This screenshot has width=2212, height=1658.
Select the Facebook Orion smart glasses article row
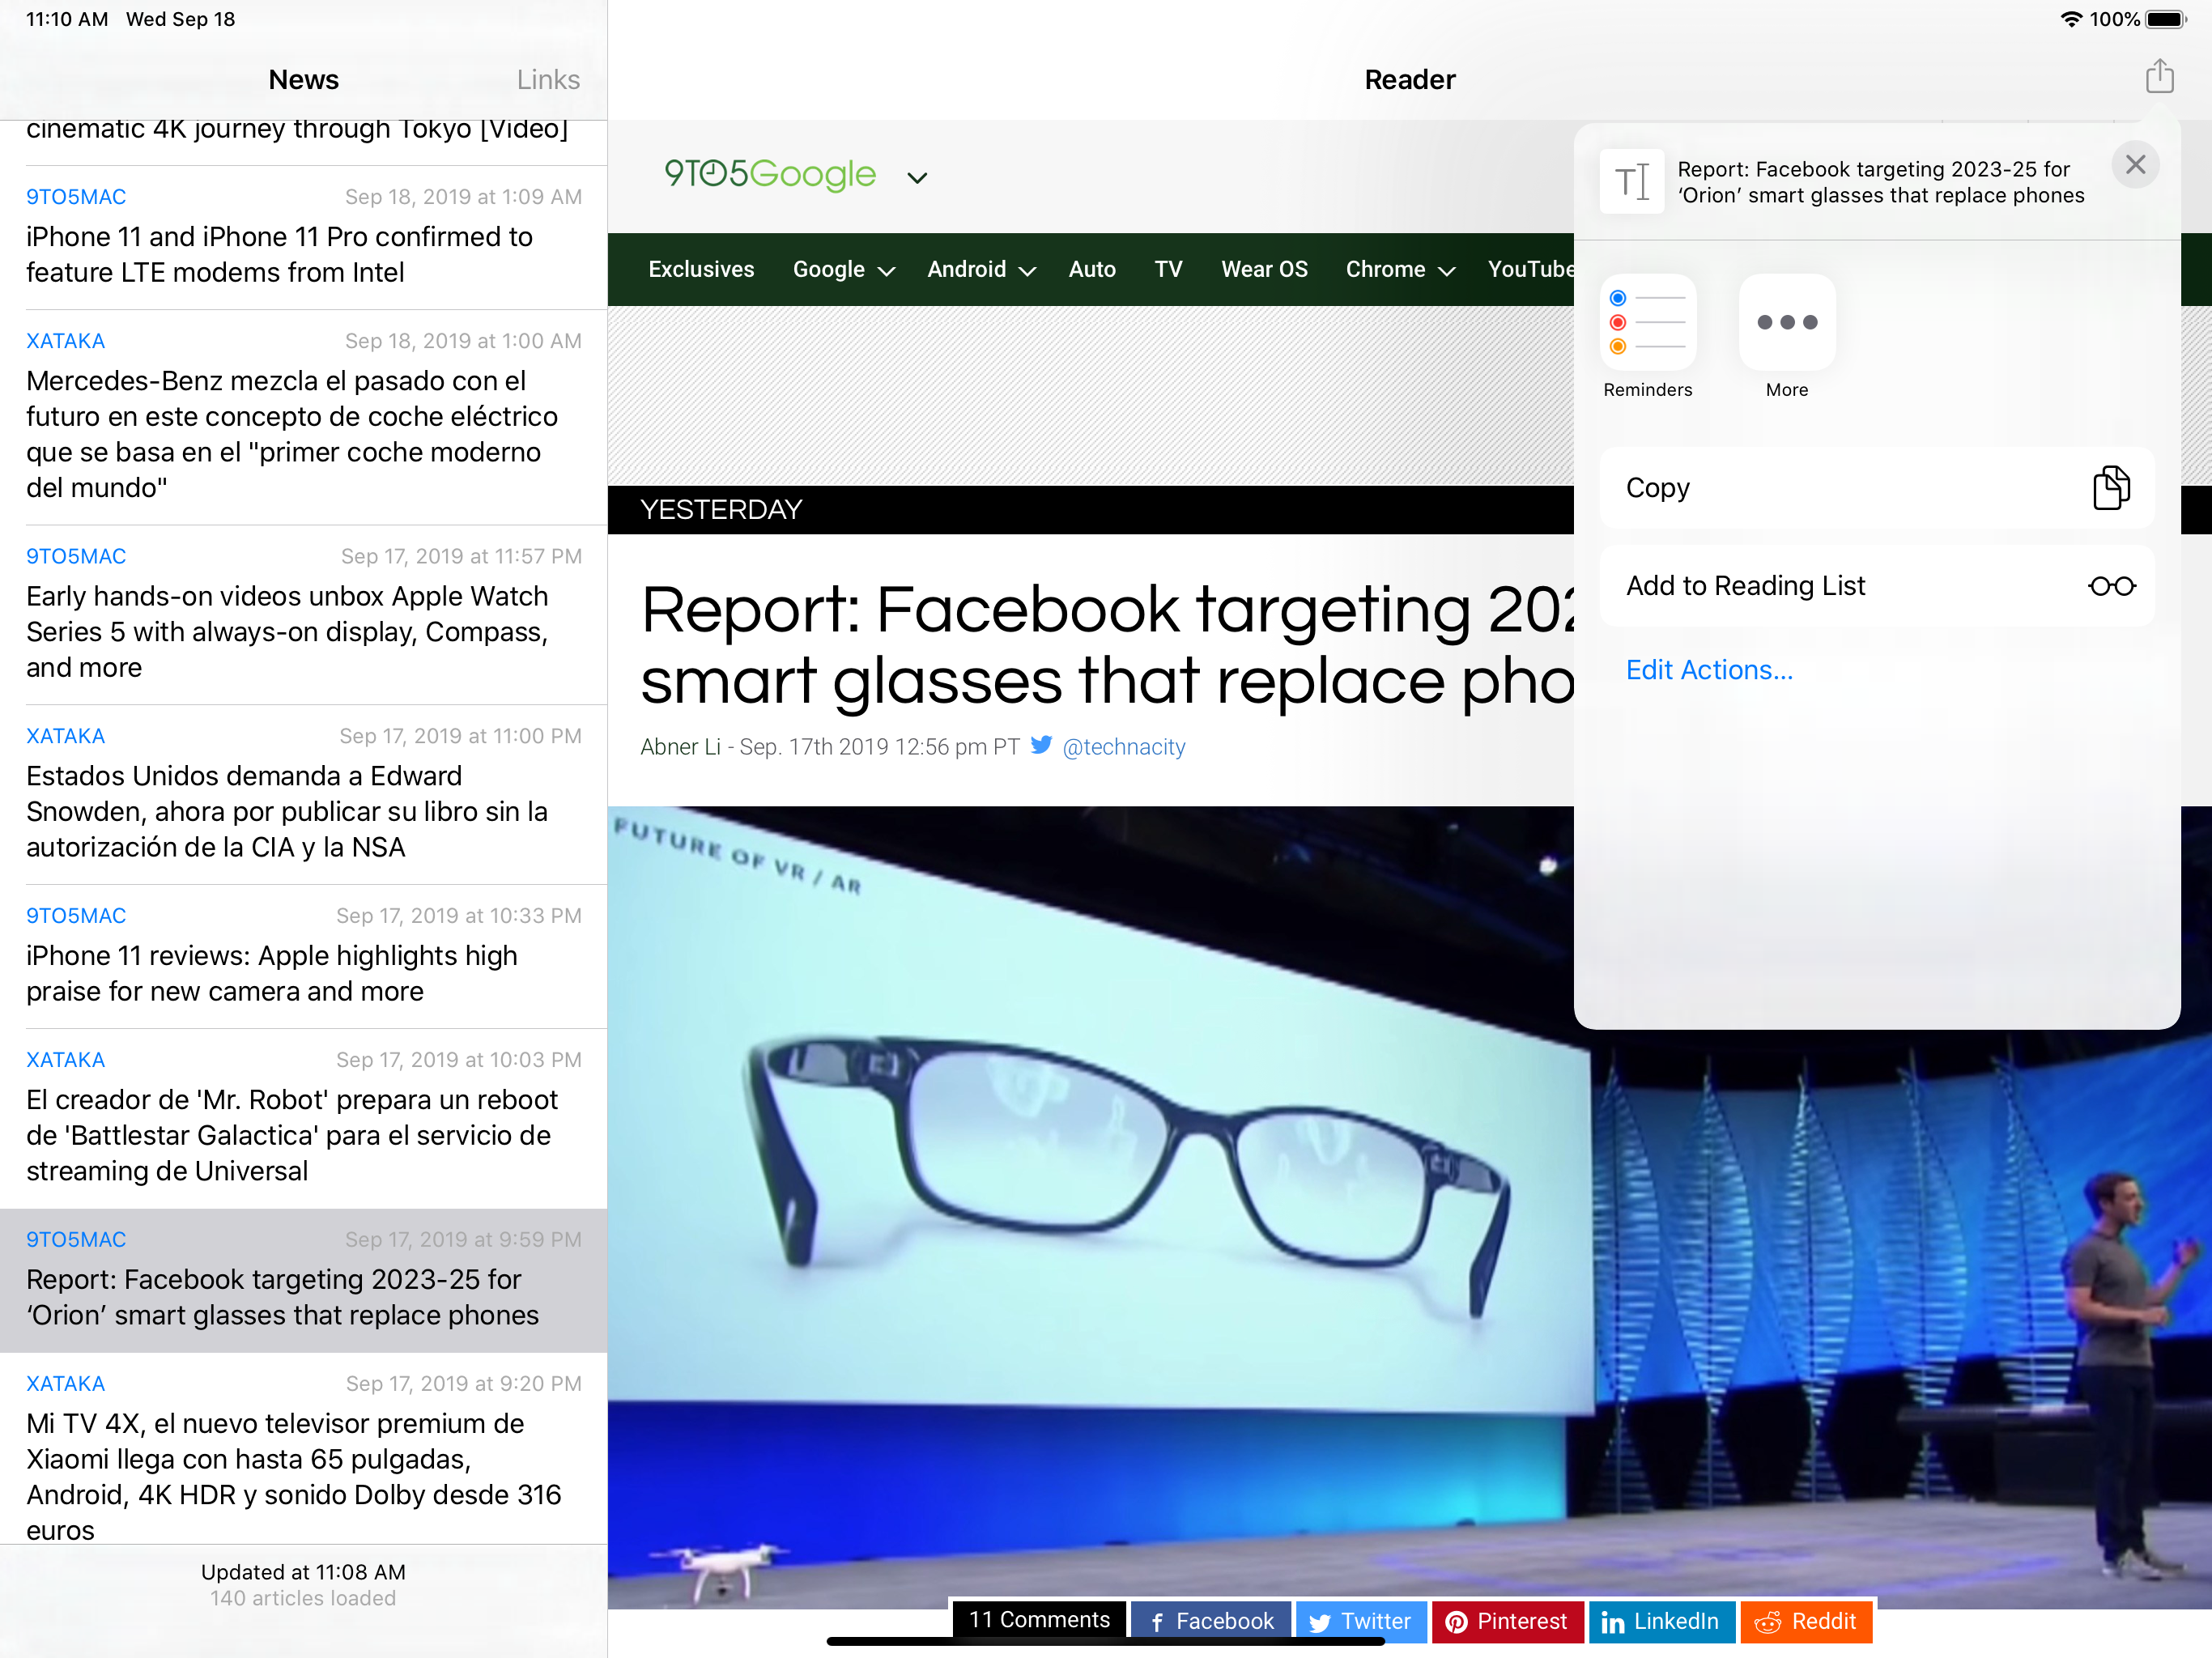pos(304,1281)
